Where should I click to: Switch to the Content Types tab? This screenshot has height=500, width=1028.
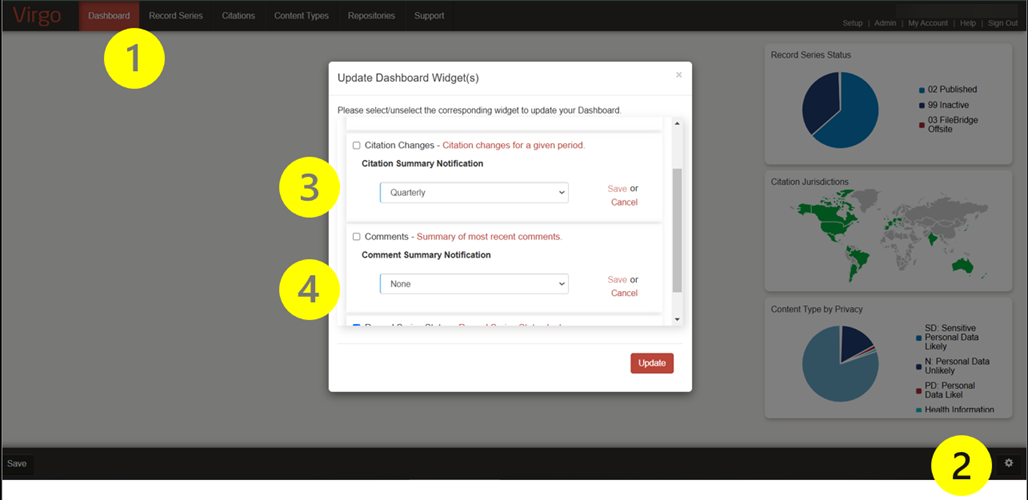[x=301, y=16]
